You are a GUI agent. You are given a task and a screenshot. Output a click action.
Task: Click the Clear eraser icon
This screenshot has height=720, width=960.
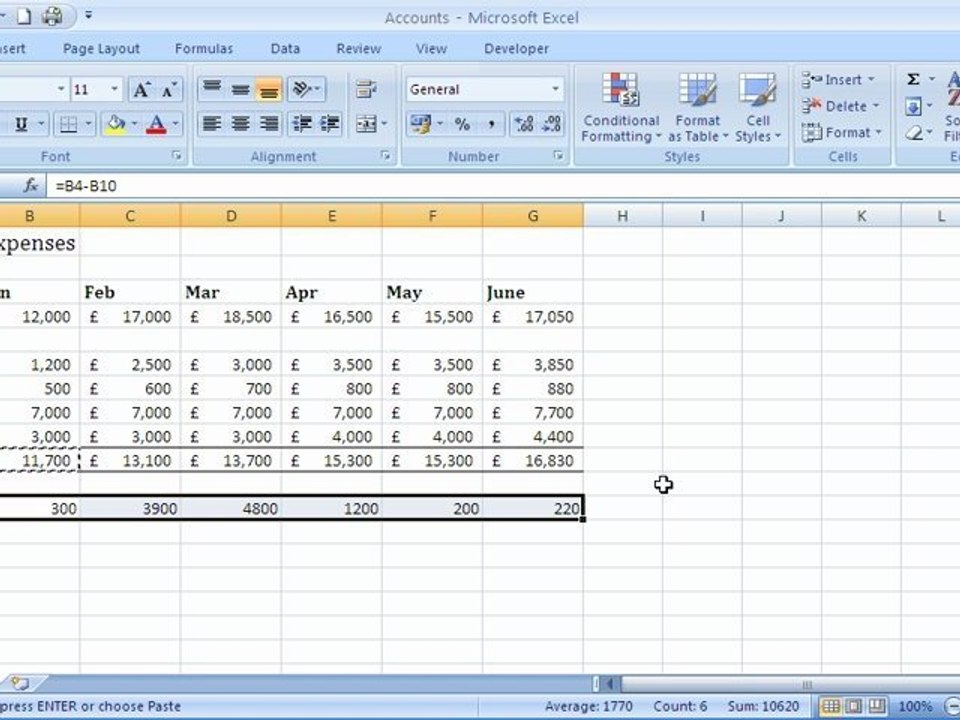(913, 133)
